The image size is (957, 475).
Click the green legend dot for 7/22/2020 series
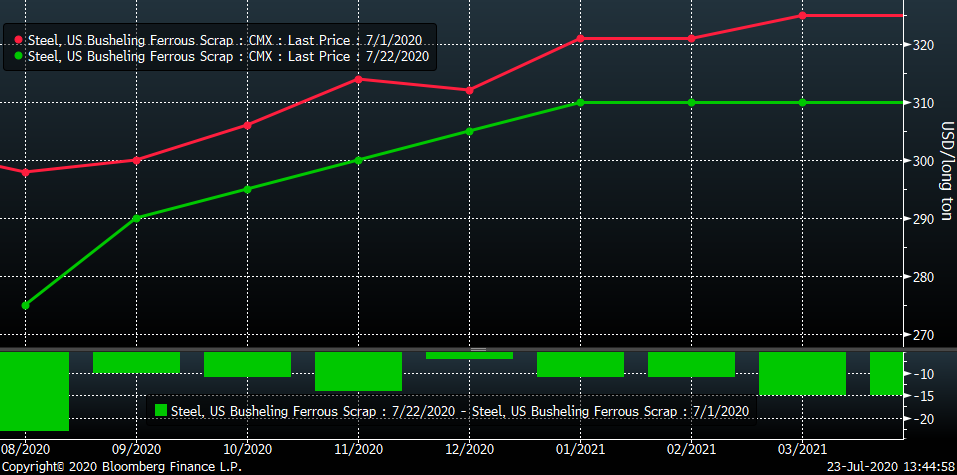coord(20,56)
